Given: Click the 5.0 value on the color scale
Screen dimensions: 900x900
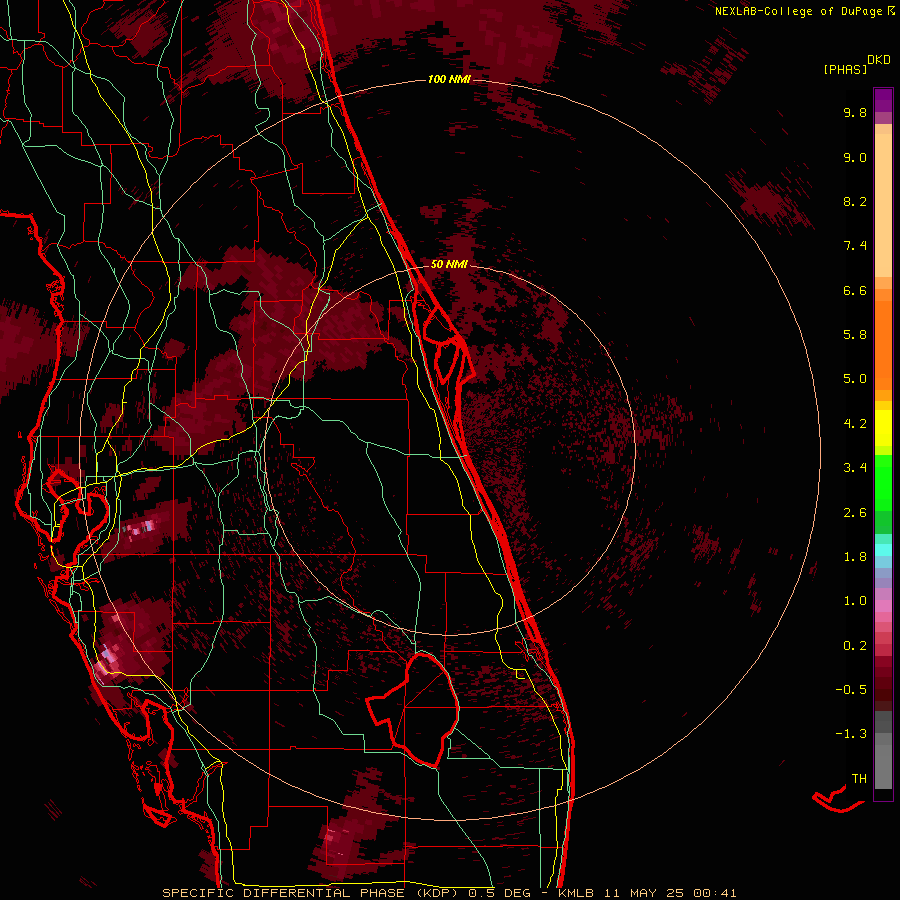Looking at the screenshot, I should click(855, 379).
